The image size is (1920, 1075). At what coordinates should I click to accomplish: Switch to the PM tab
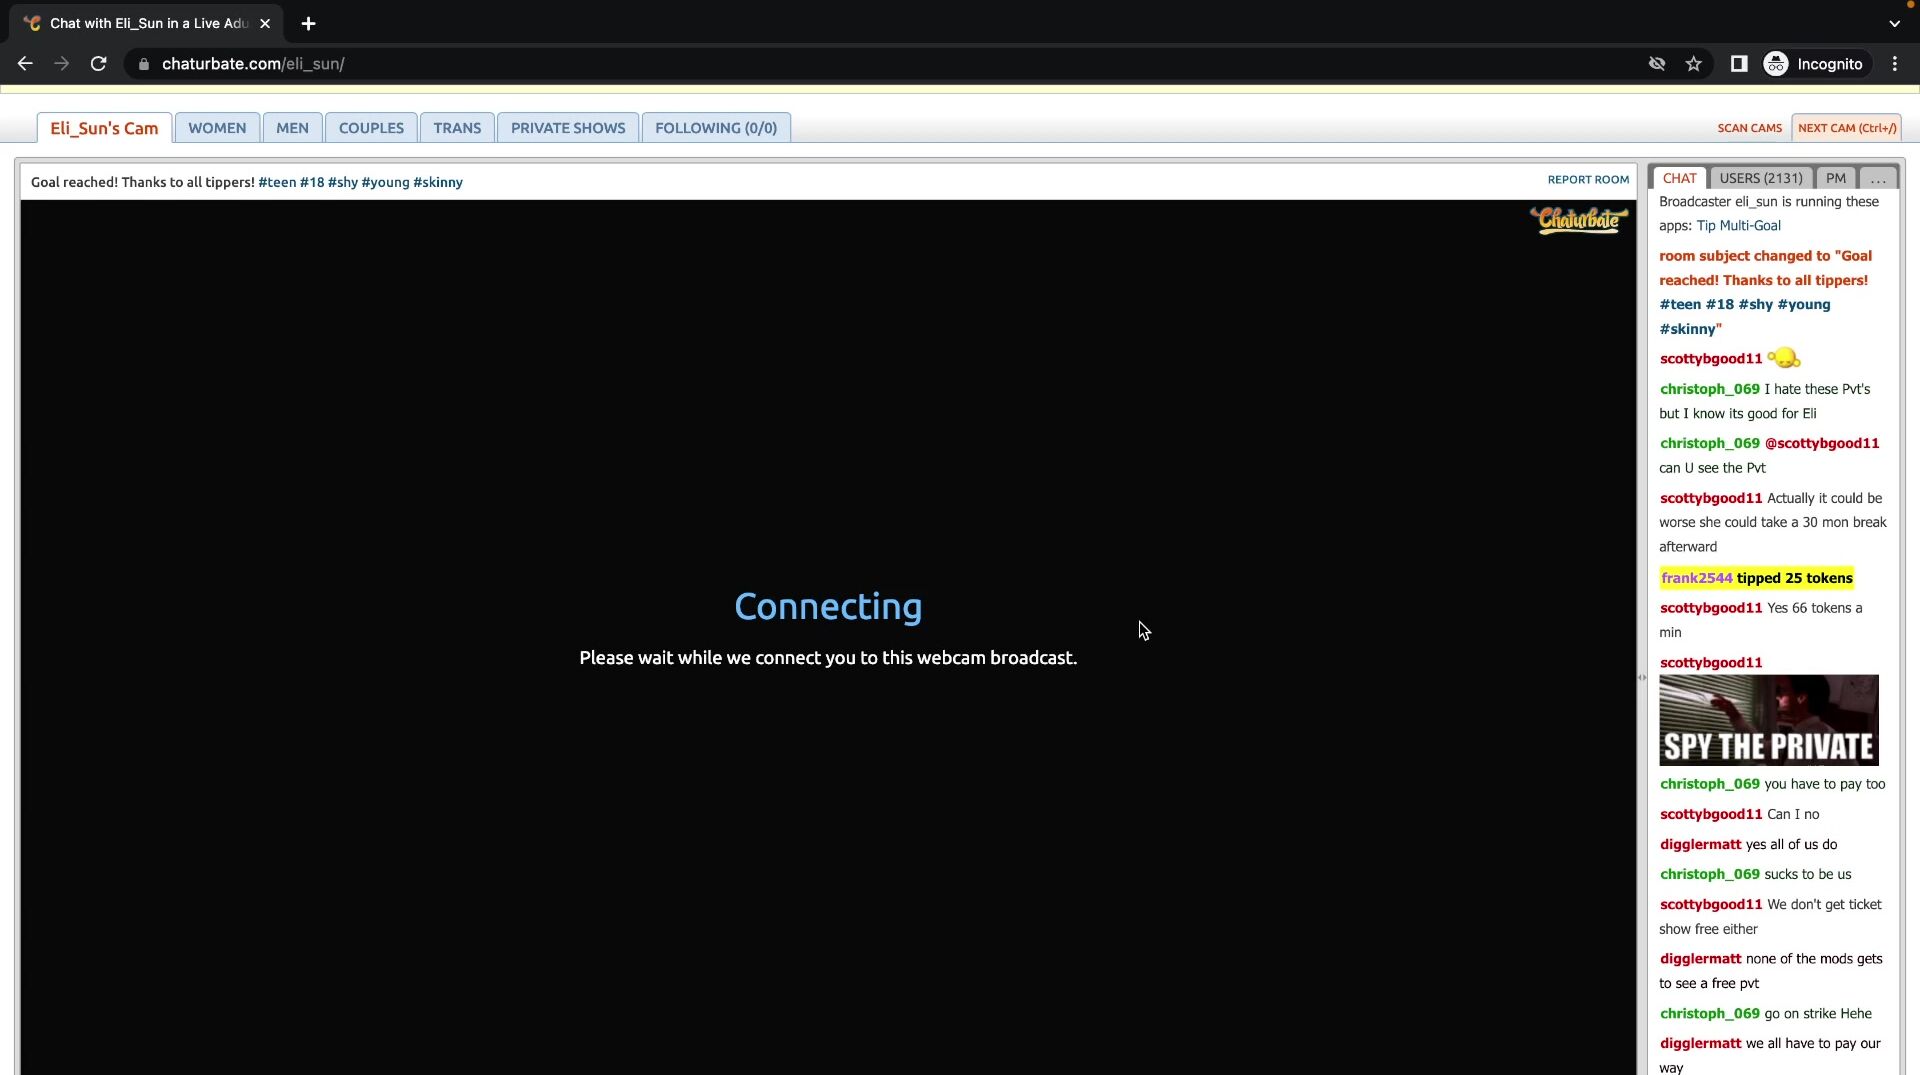1836,178
